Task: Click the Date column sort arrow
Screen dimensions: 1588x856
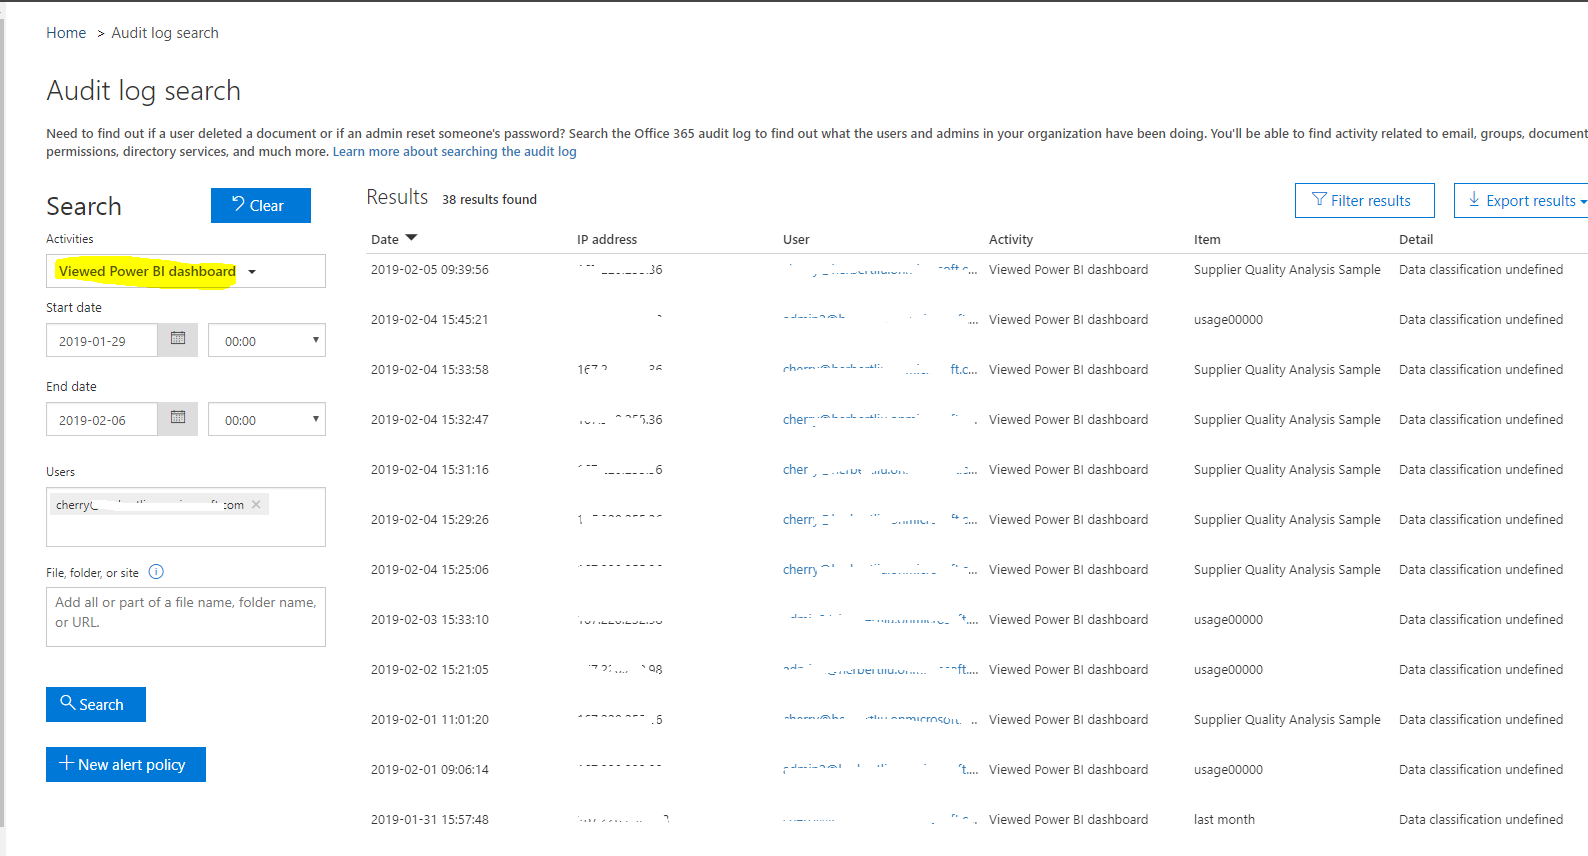Action: pyautogui.click(x=411, y=238)
